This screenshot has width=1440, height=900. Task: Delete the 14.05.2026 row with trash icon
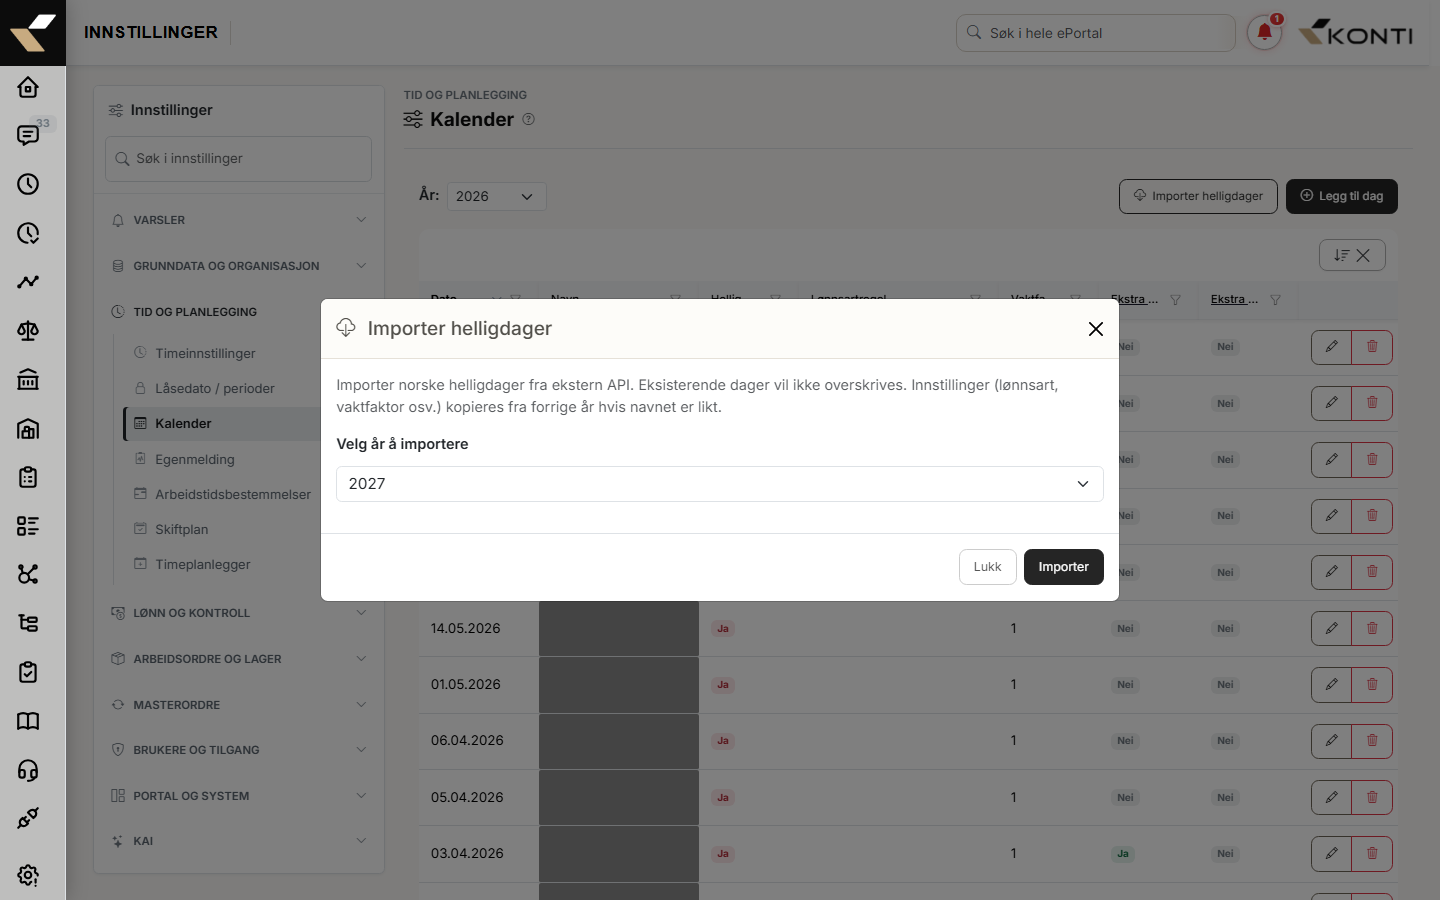[x=1372, y=629]
